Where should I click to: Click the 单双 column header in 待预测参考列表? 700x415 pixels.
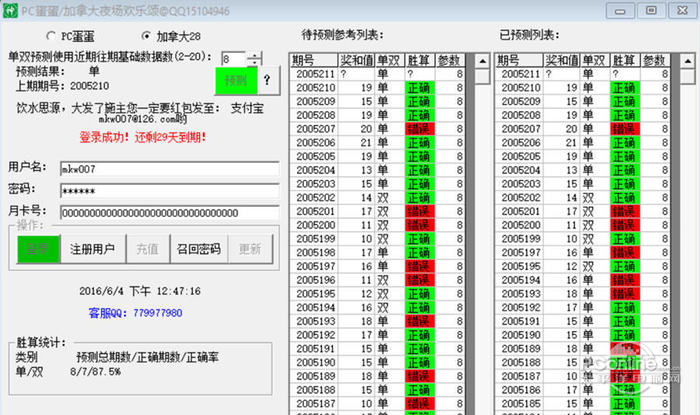pos(389,60)
